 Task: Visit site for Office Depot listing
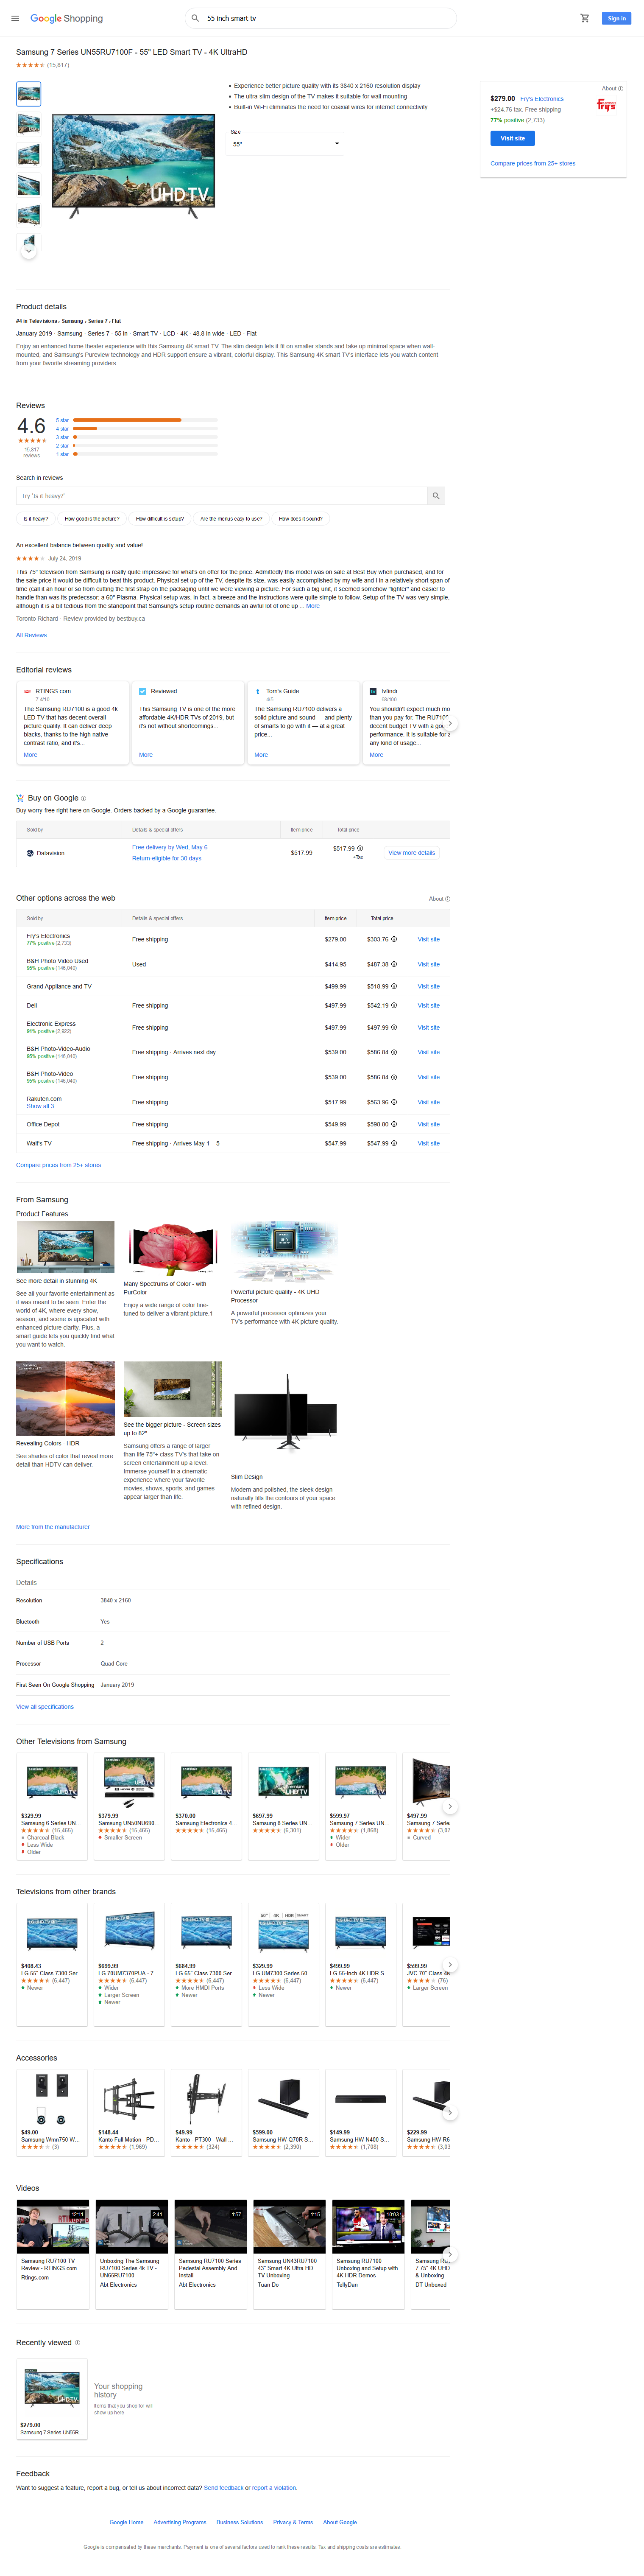tap(428, 1124)
